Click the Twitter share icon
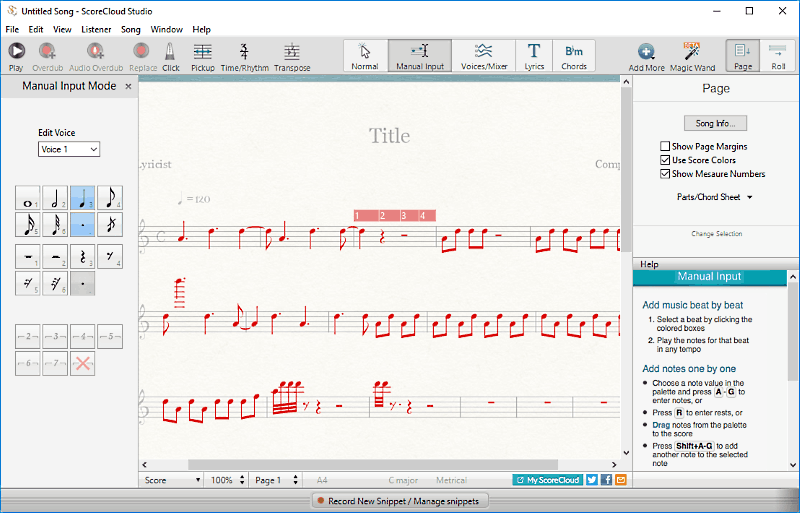Screen dimensions: 800x513 tap(592, 480)
